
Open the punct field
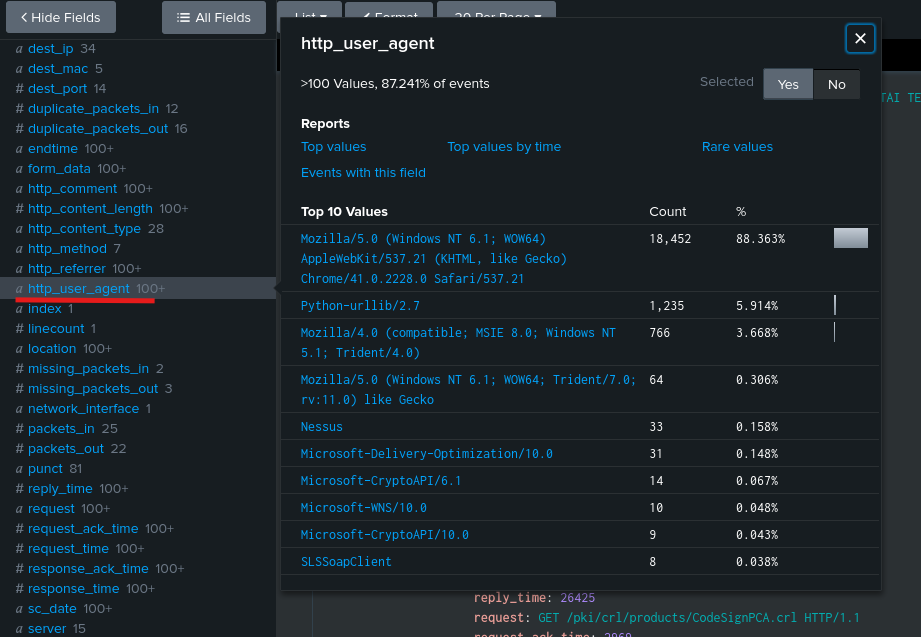click(x=45, y=468)
